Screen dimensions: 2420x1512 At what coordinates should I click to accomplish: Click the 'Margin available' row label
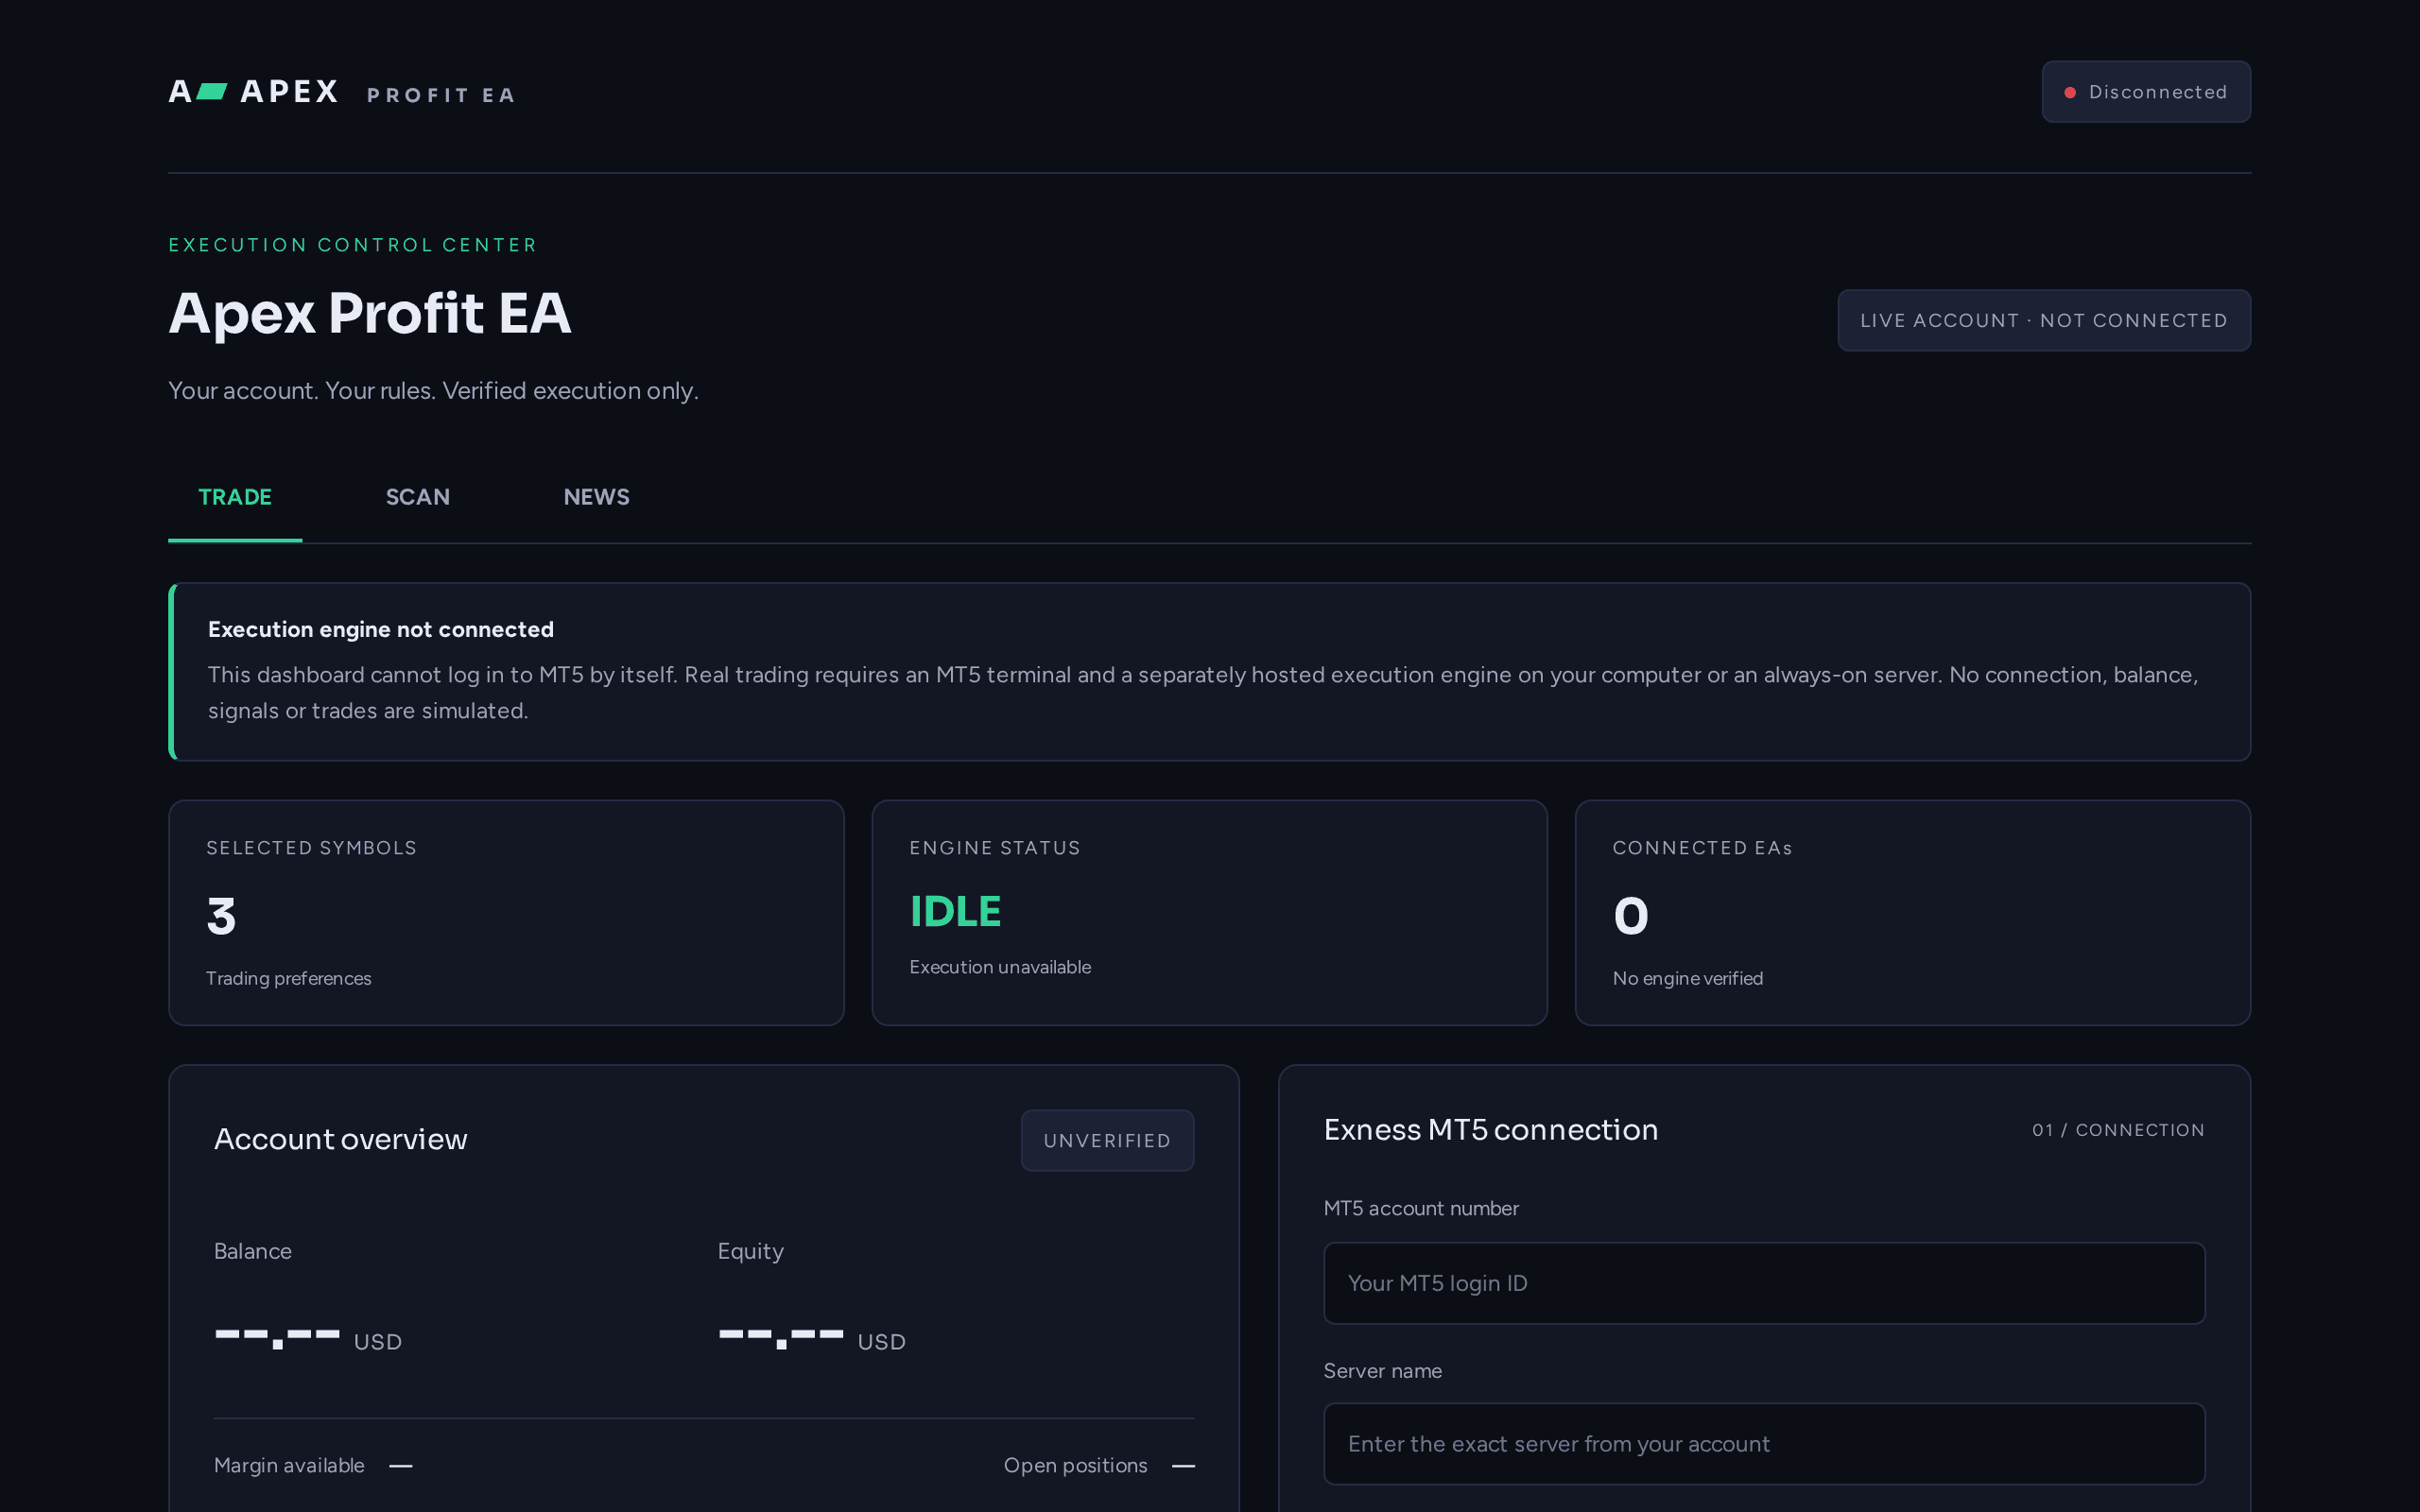(289, 1465)
